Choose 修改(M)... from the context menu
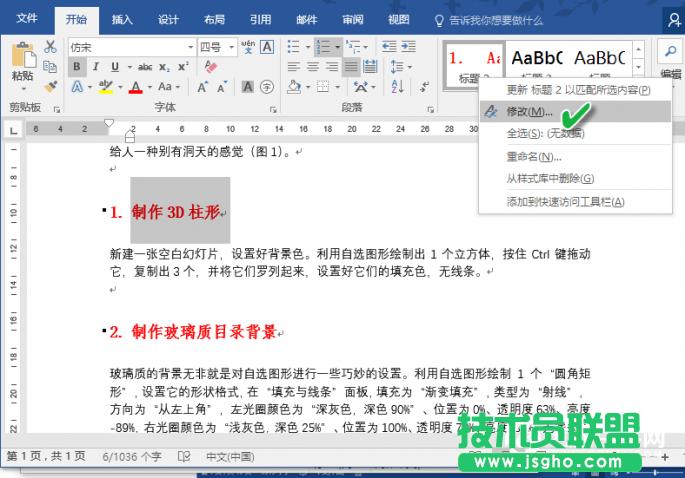Viewport: 685px width, 478px height. (530, 111)
